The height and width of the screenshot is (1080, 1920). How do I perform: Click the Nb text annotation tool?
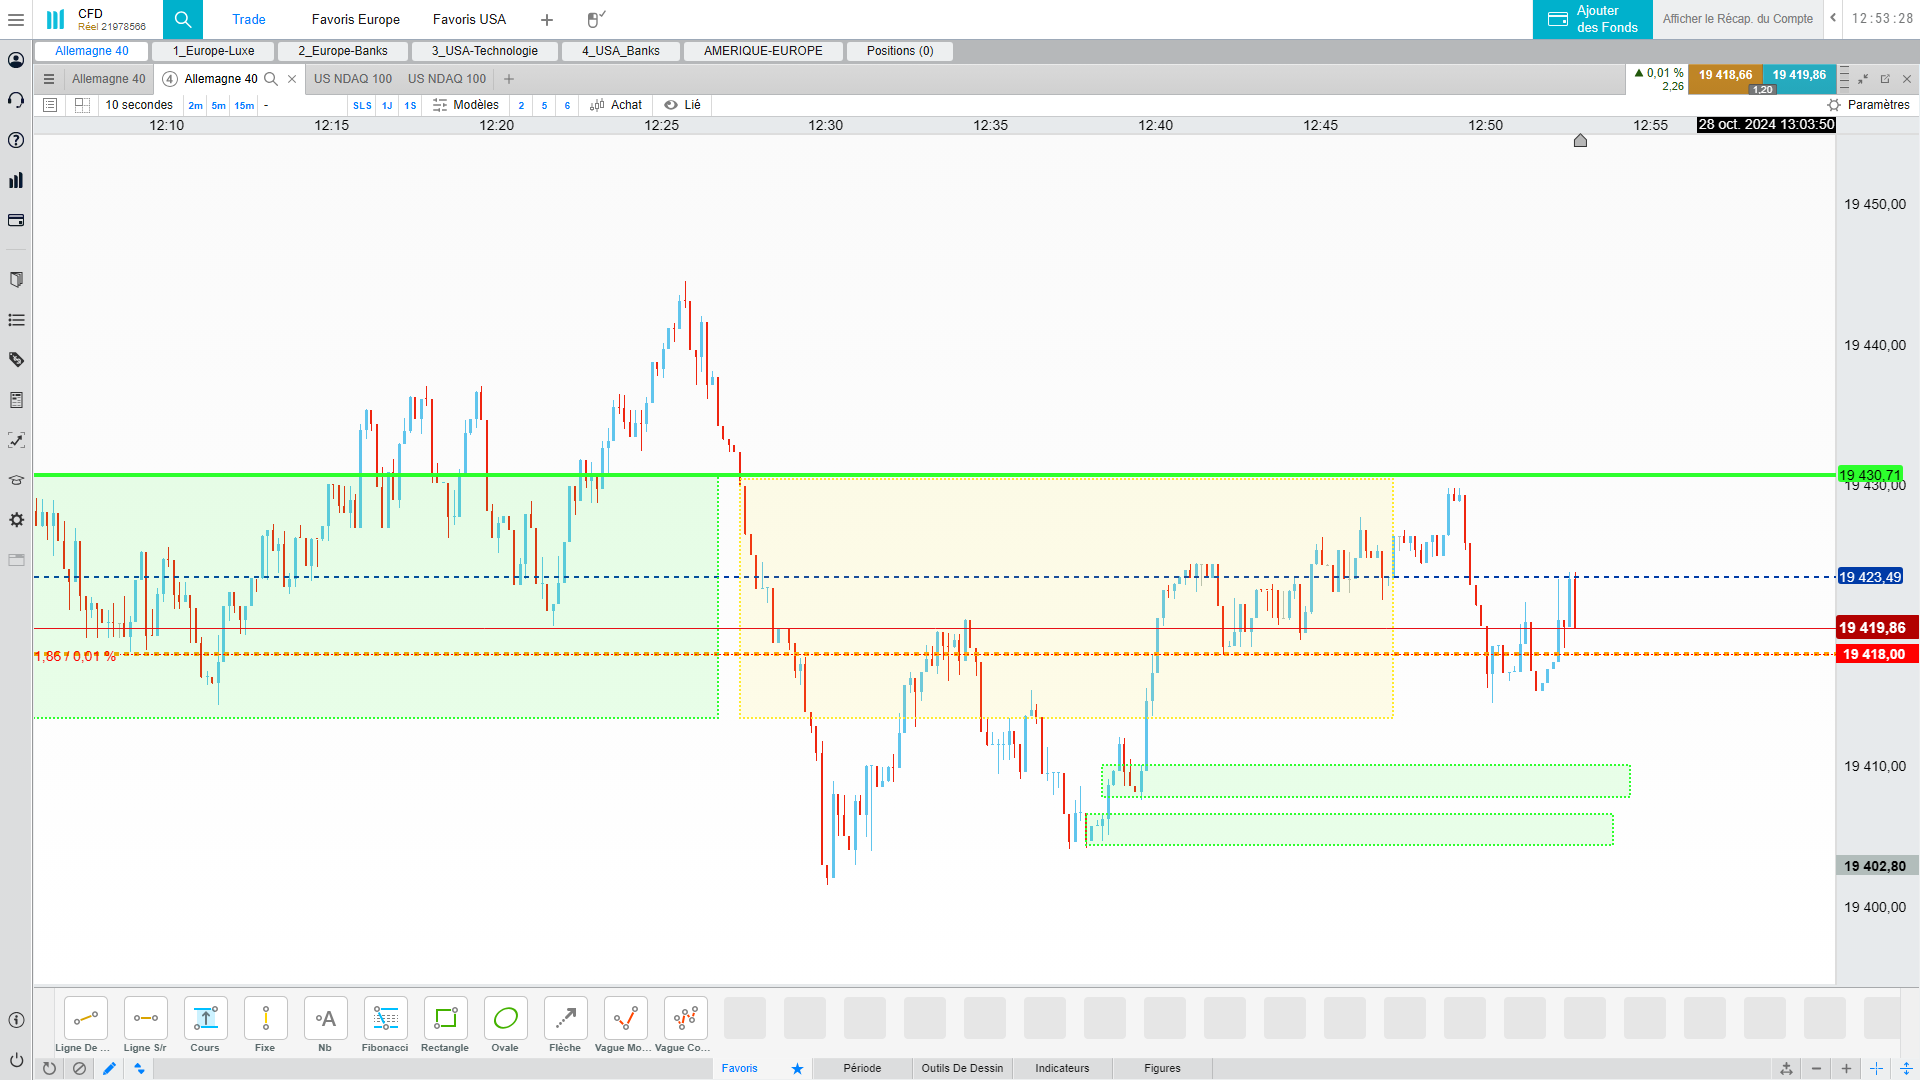325,1019
